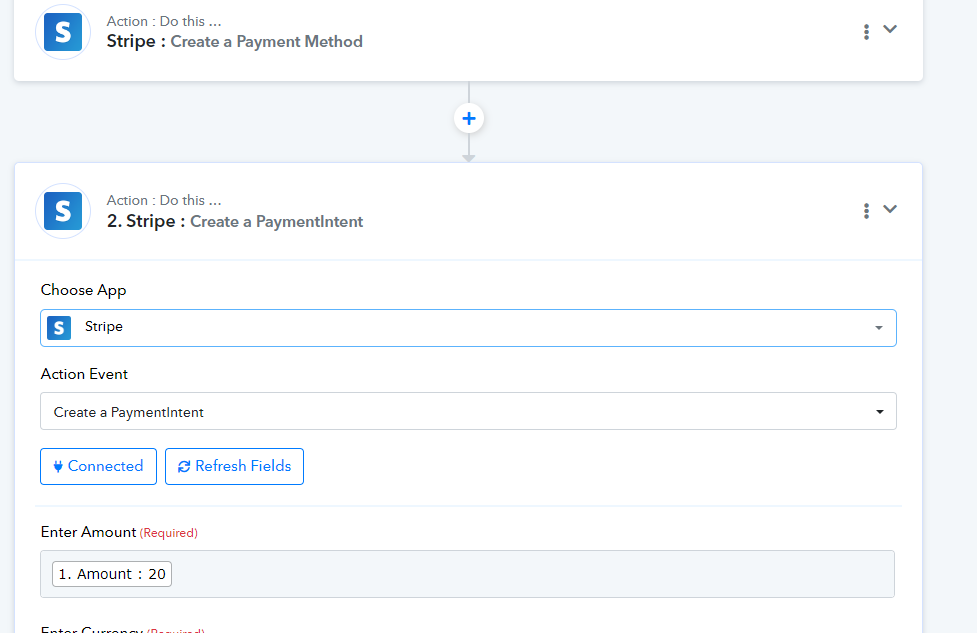Click the 'Action Event' label
The image size is (977, 633).
pyautogui.click(x=84, y=374)
